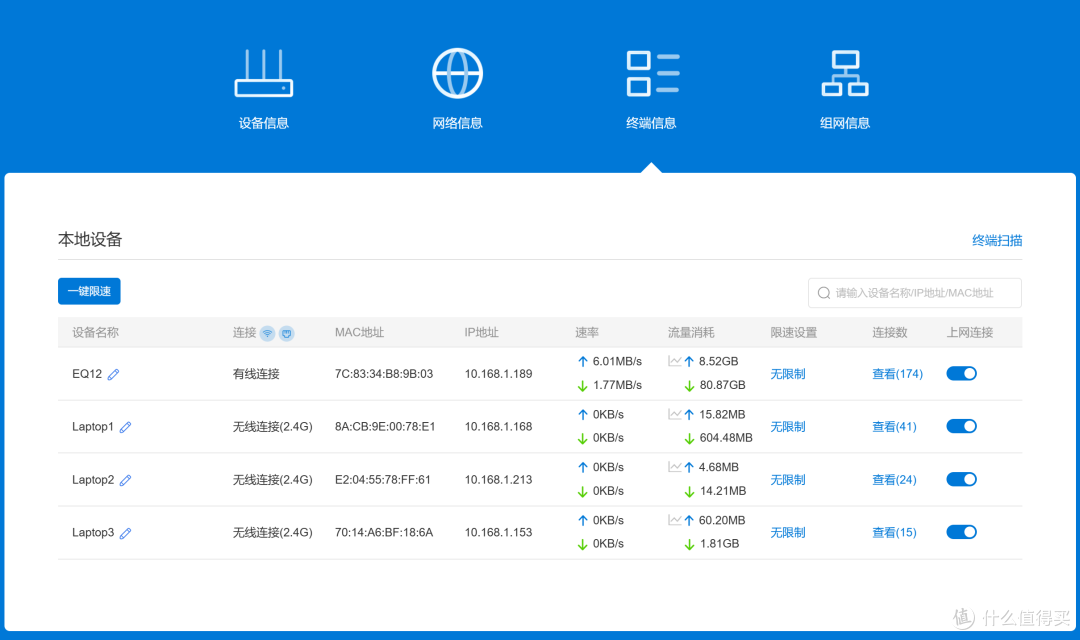The height and width of the screenshot is (640, 1080).
Task: Click the EQ12 device name
Action: tap(87, 374)
